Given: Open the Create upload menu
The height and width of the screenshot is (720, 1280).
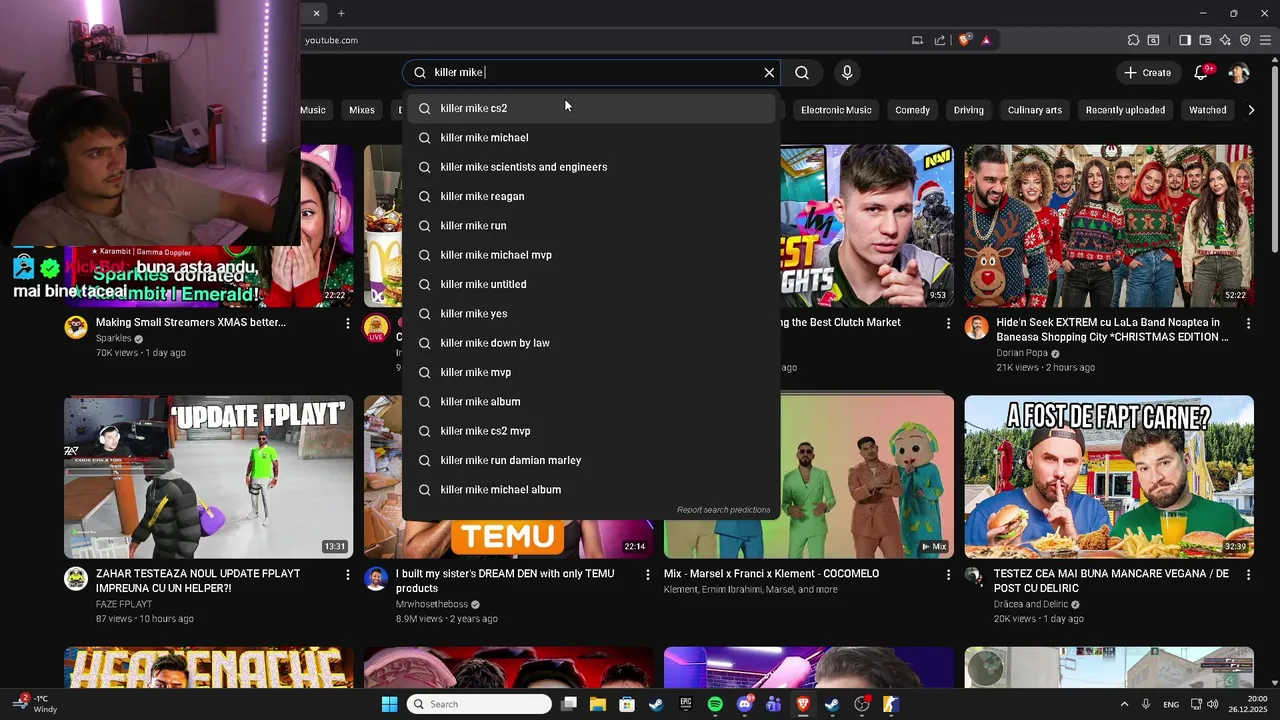Looking at the screenshot, I should point(1147,72).
